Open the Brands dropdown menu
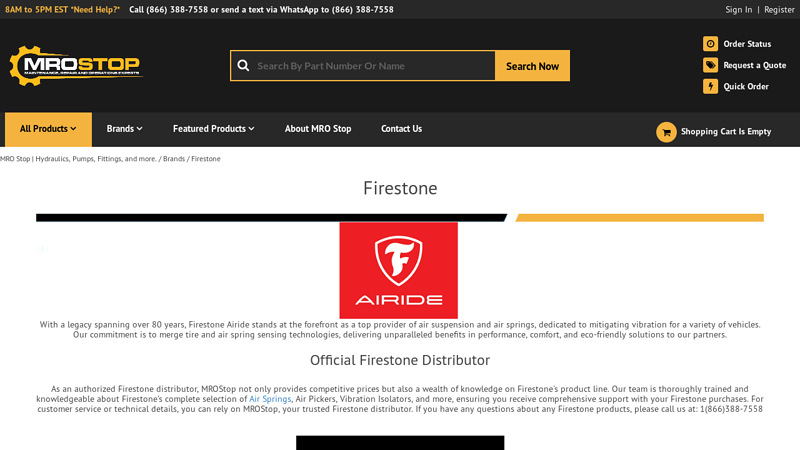800x450 pixels. 124,129
